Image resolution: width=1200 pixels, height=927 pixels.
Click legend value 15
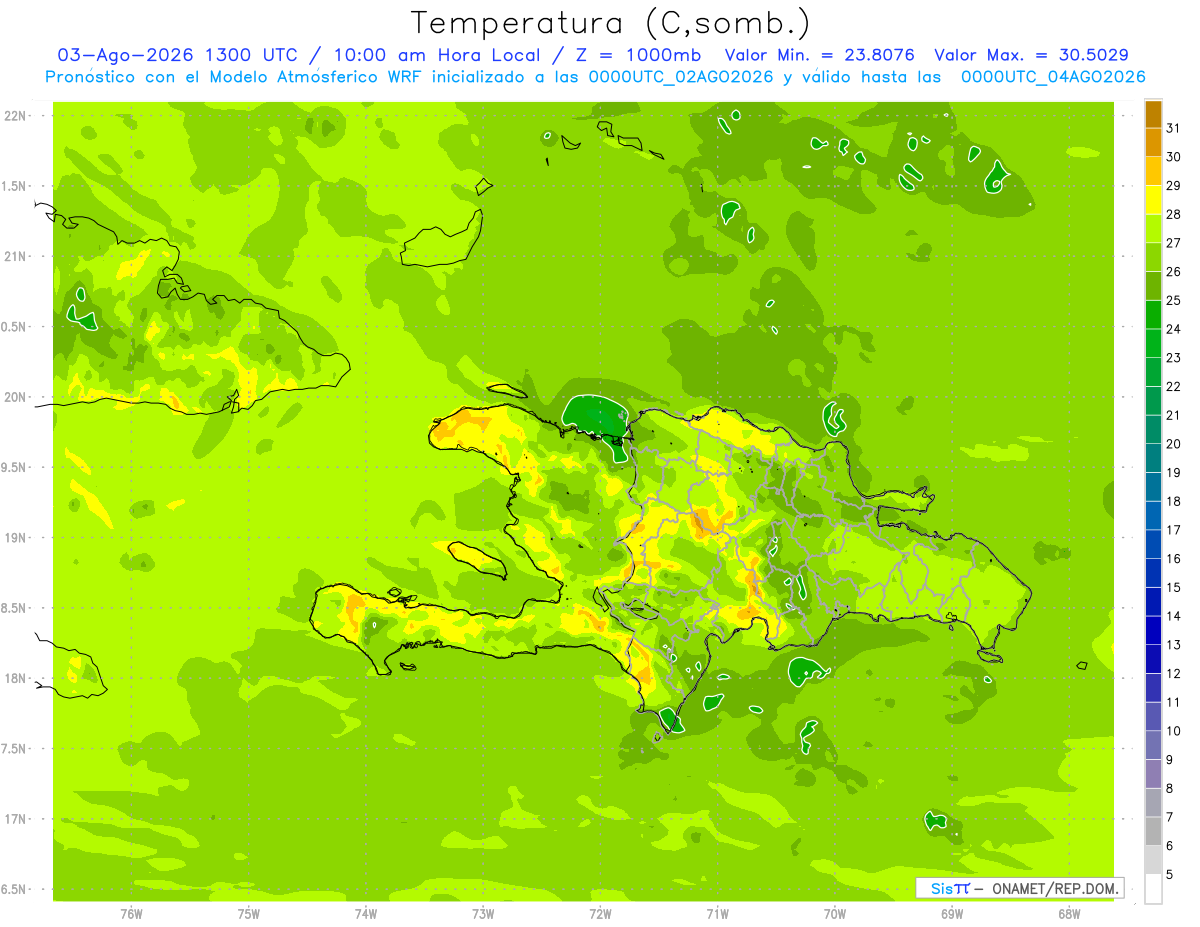(1174, 587)
